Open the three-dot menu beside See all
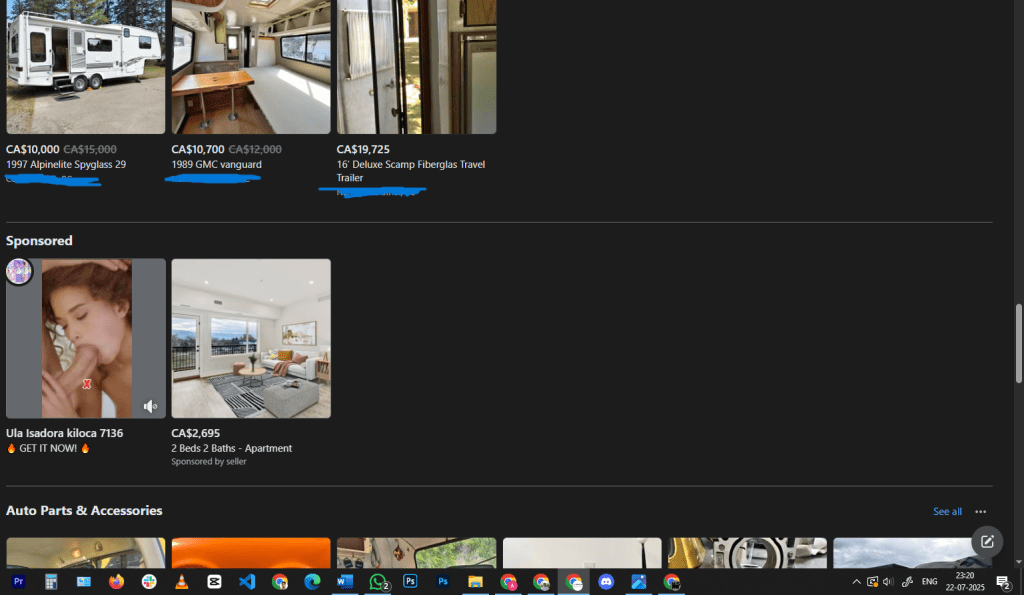The width and height of the screenshot is (1024, 595). click(x=980, y=512)
